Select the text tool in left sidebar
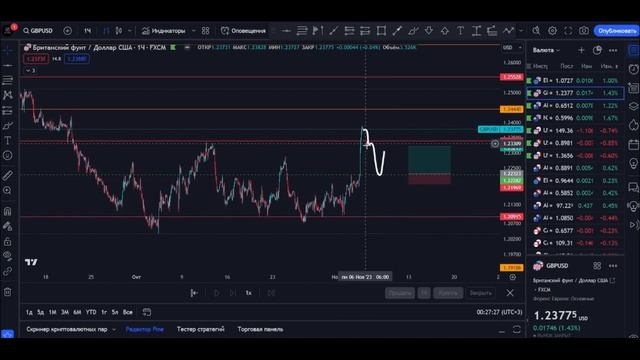 (x=8, y=140)
